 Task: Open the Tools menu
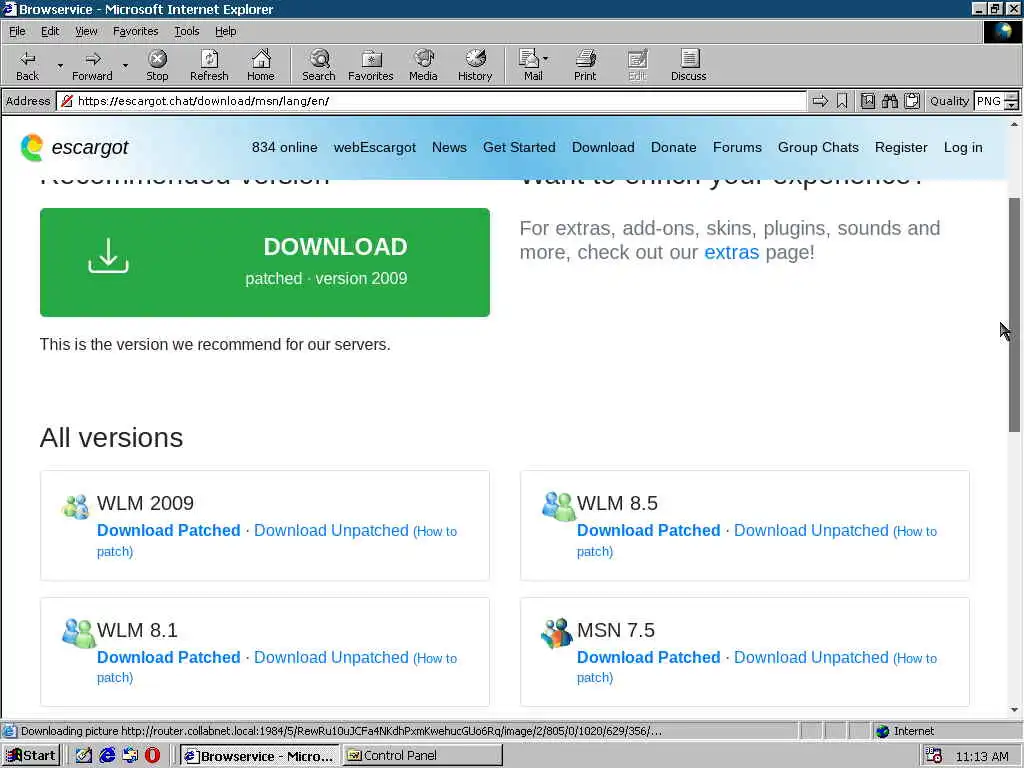pyautogui.click(x=186, y=31)
